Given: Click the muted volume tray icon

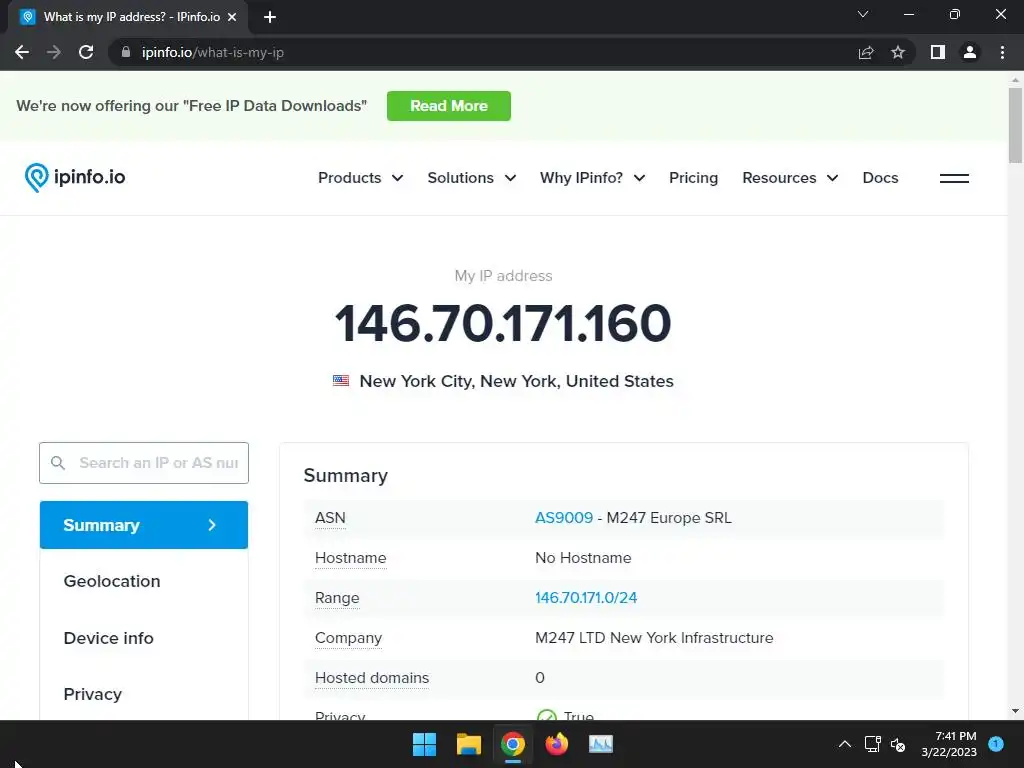Looking at the screenshot, I should coord(898,744).
